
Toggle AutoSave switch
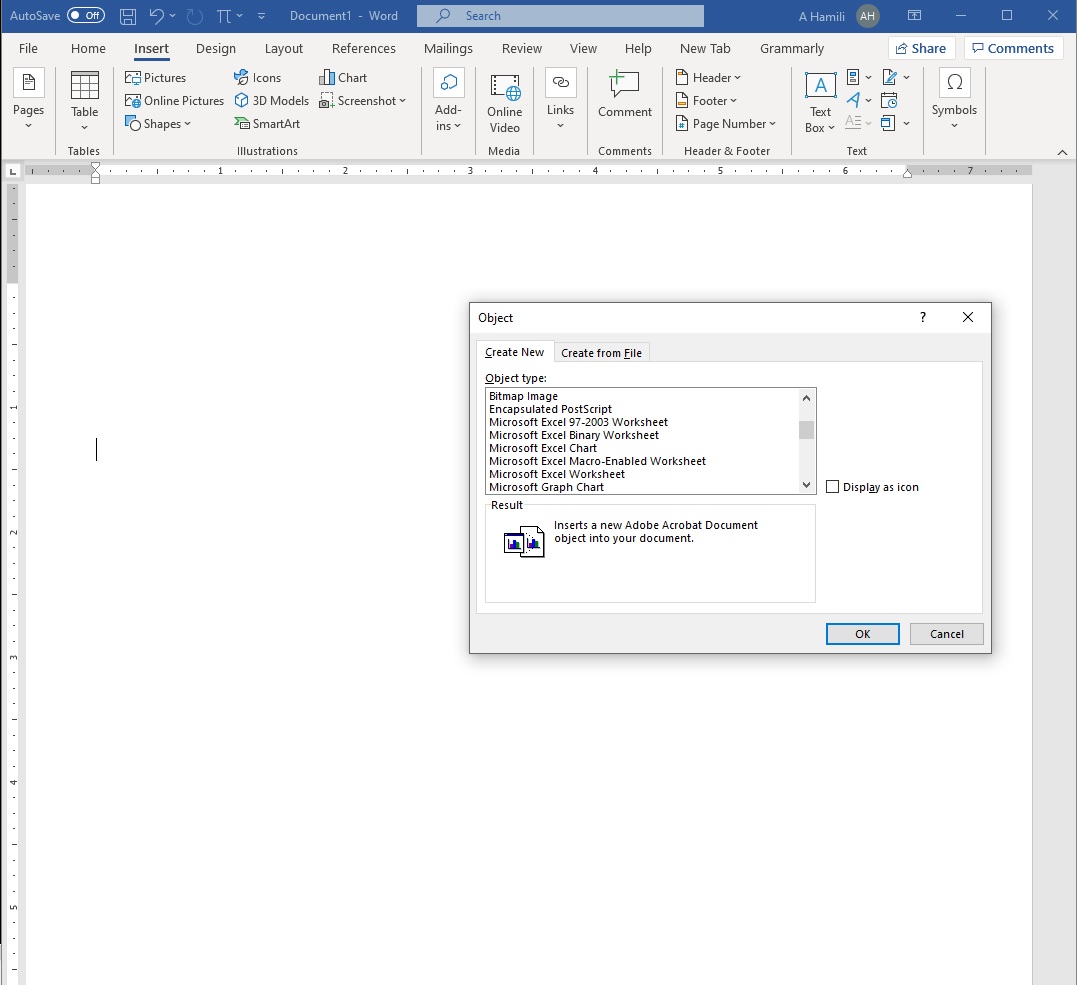[86, 16]
